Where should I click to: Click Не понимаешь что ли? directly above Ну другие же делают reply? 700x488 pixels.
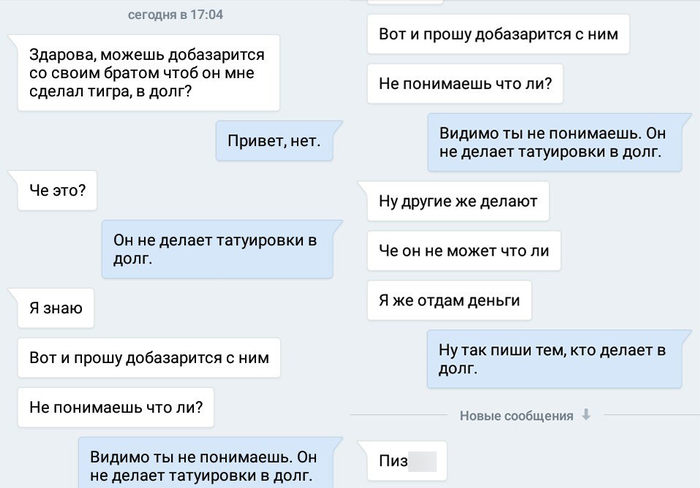click(x=465, y=84)
